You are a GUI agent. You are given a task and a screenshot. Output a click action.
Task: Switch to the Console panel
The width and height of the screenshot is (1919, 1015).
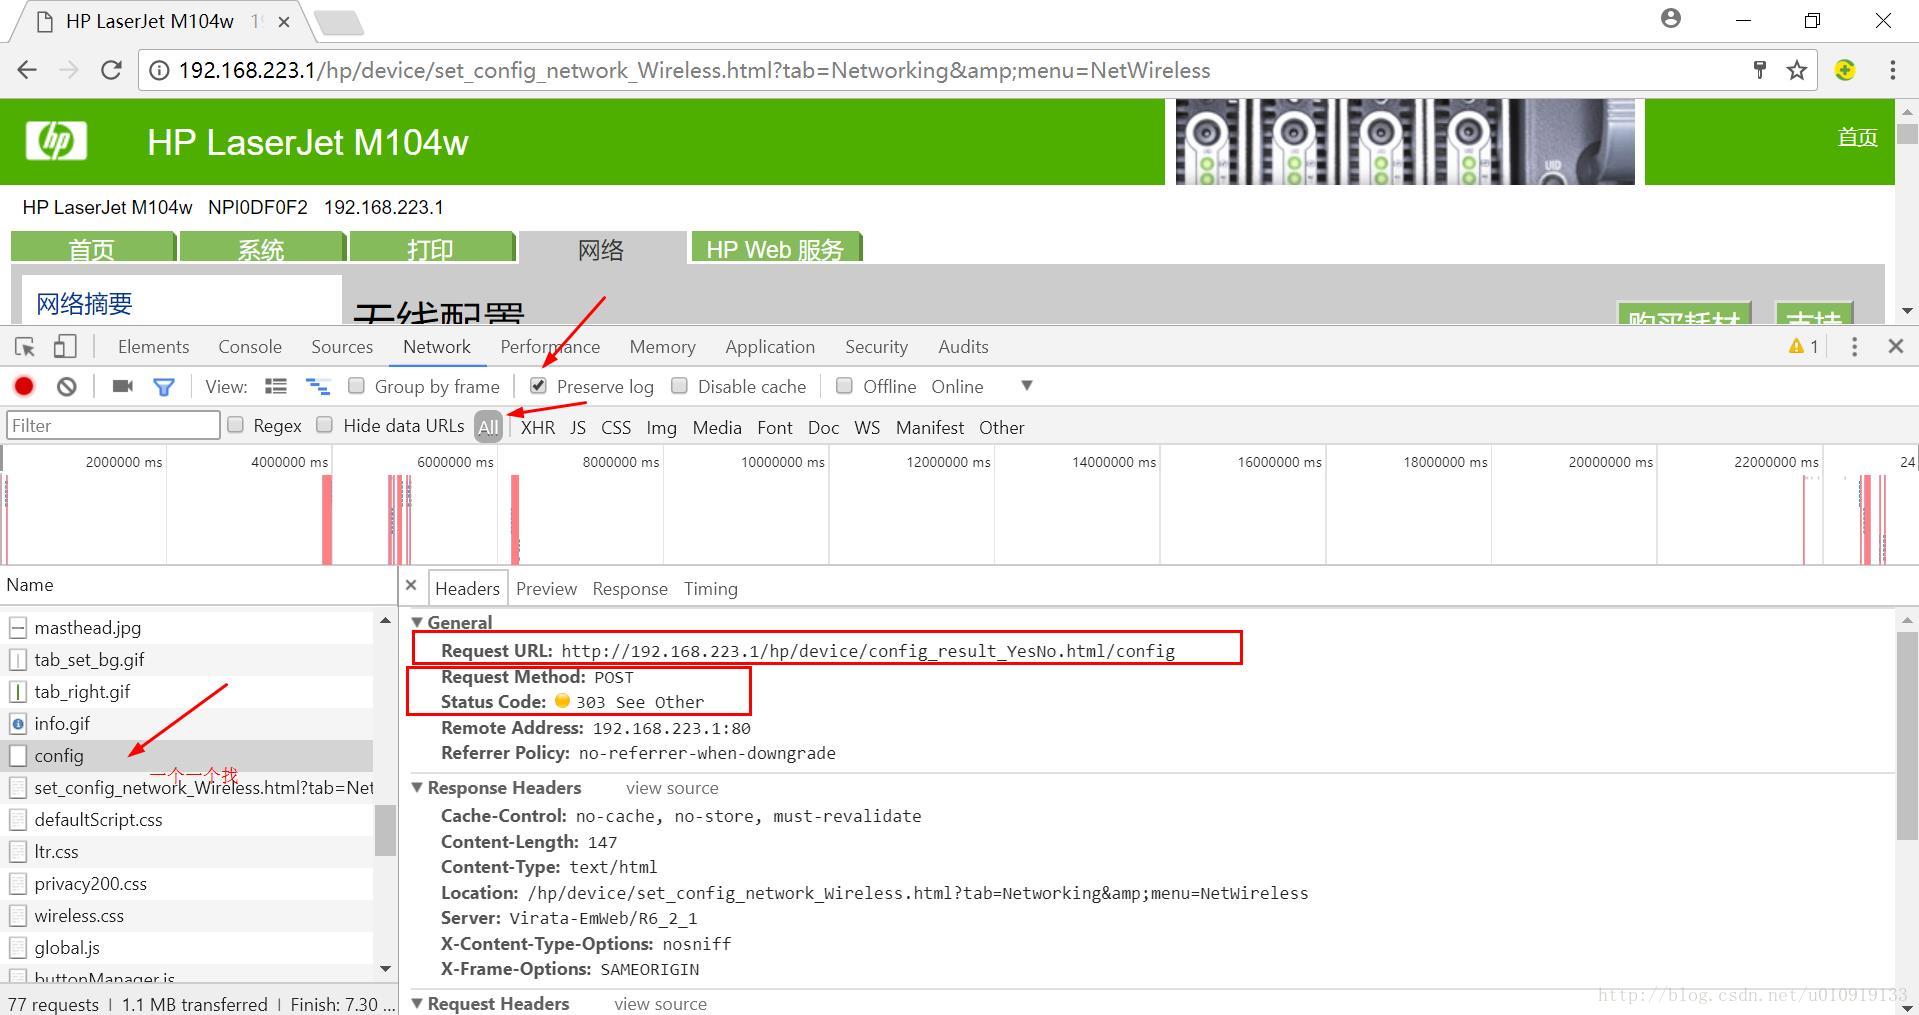[250, 346]
